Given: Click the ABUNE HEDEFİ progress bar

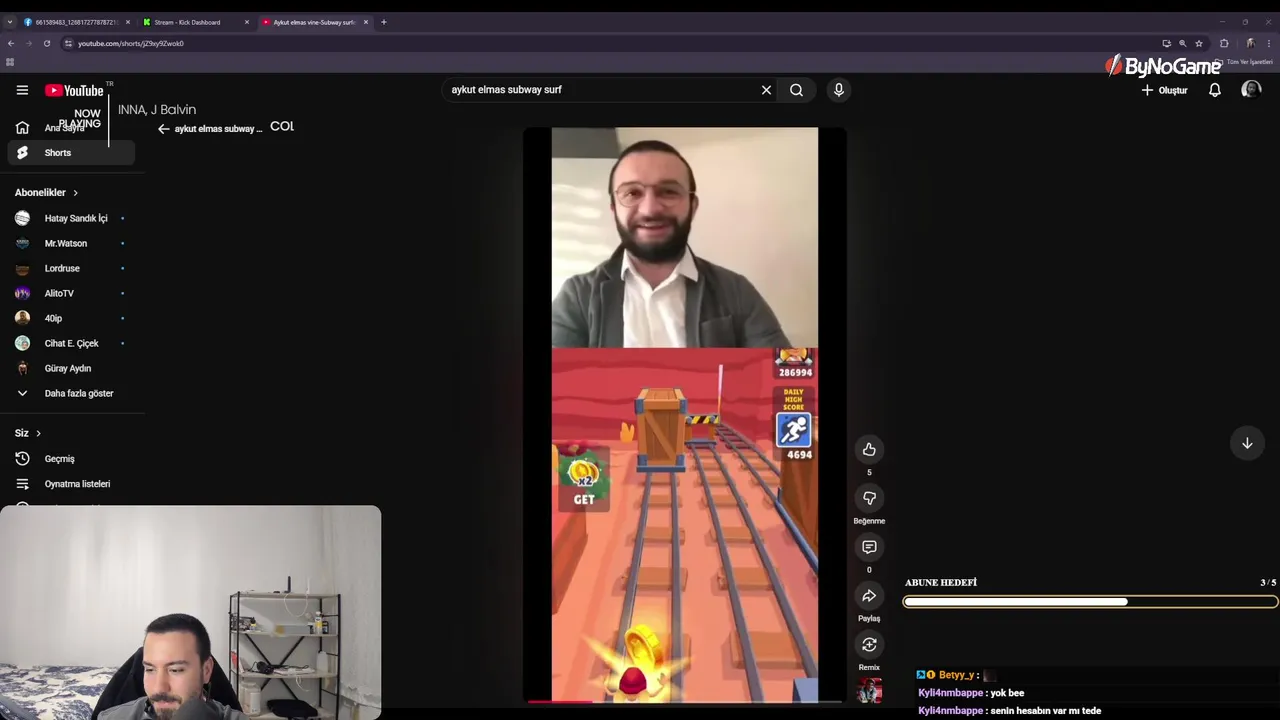Looking at the screenshot, I should click(1090, 602).
